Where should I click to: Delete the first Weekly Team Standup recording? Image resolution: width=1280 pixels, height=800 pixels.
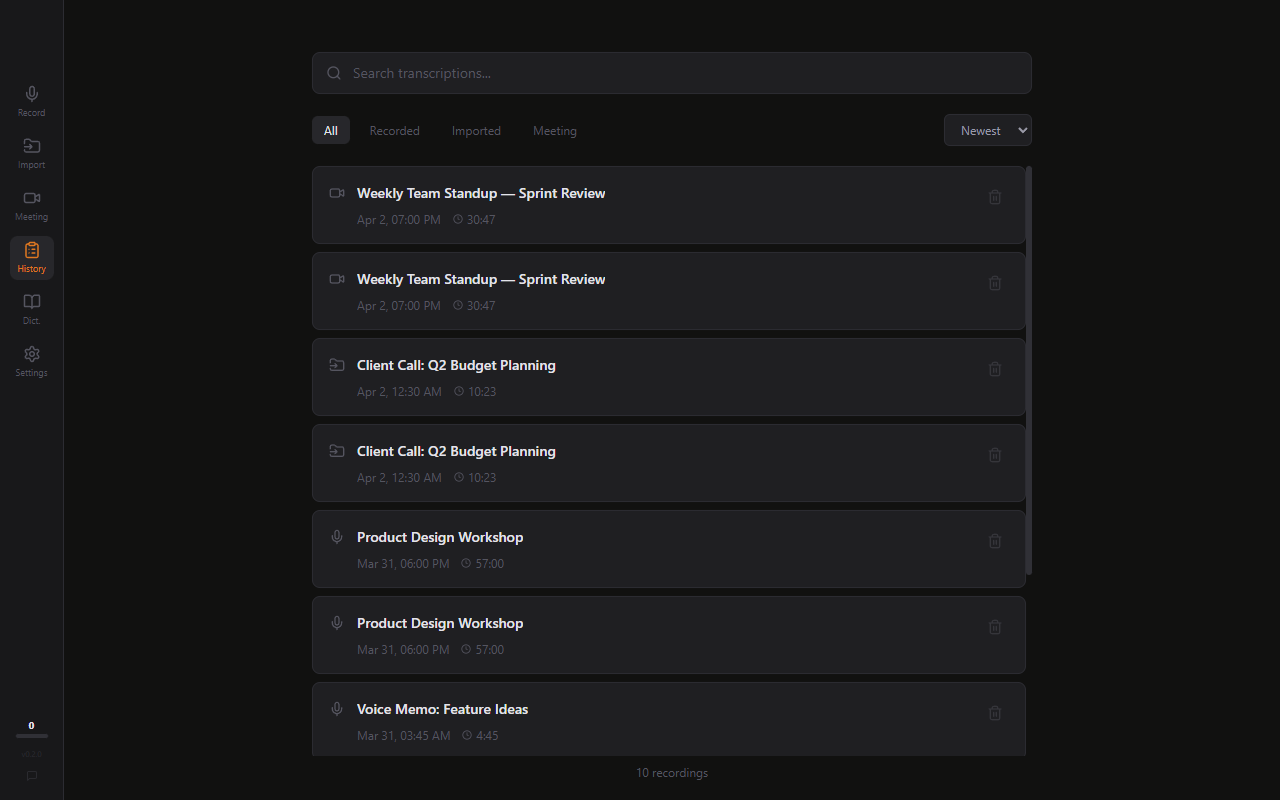(995, 197)
